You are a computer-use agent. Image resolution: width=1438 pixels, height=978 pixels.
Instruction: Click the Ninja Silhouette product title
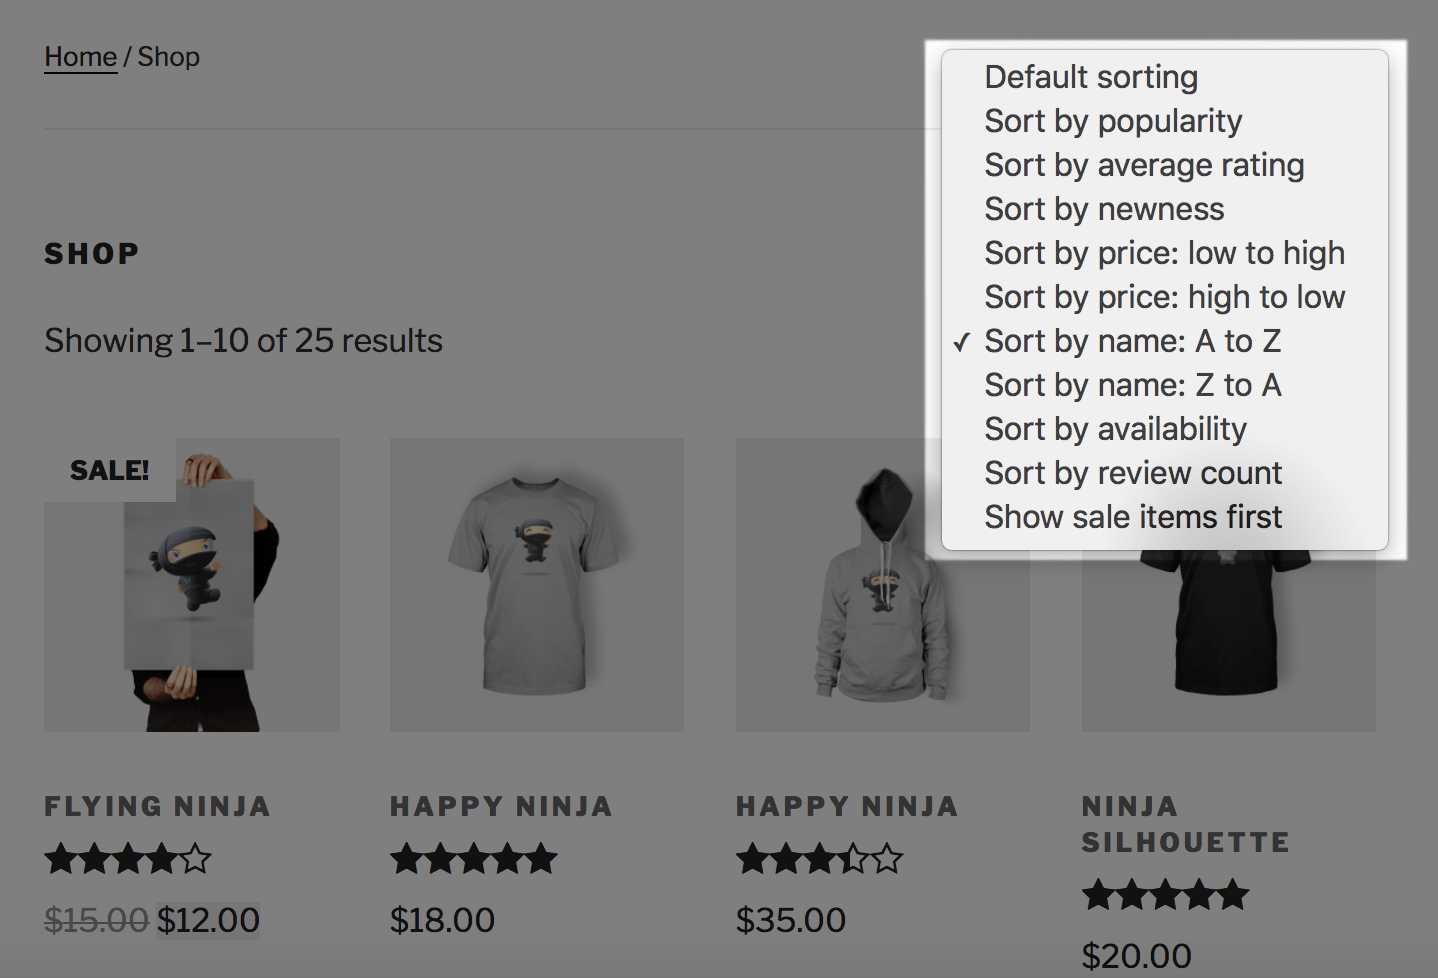[1185, 824]
